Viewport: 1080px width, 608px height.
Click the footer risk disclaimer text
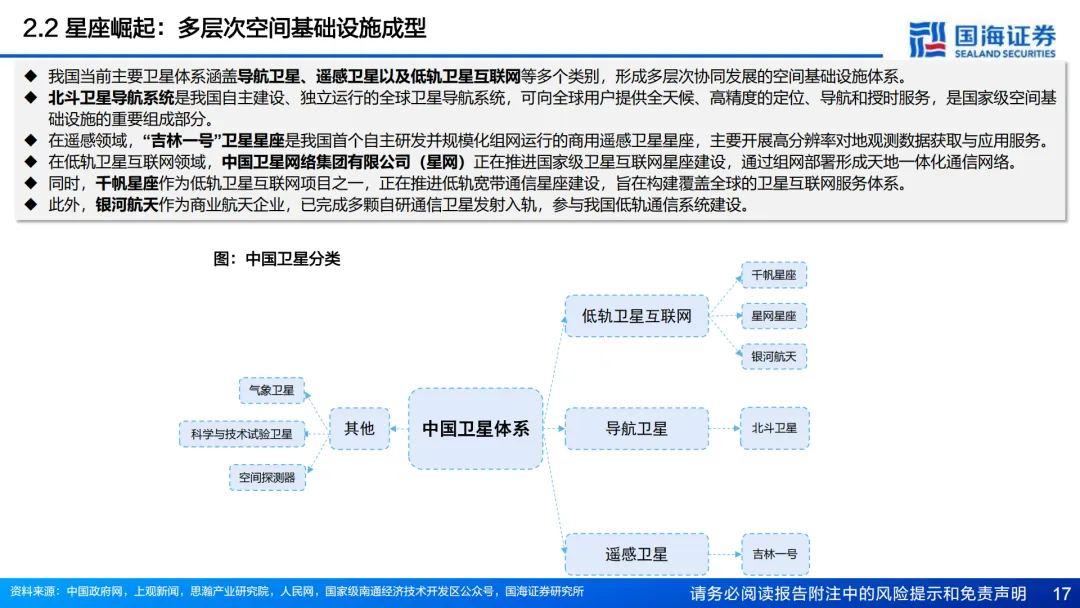(x=858, y=593)
